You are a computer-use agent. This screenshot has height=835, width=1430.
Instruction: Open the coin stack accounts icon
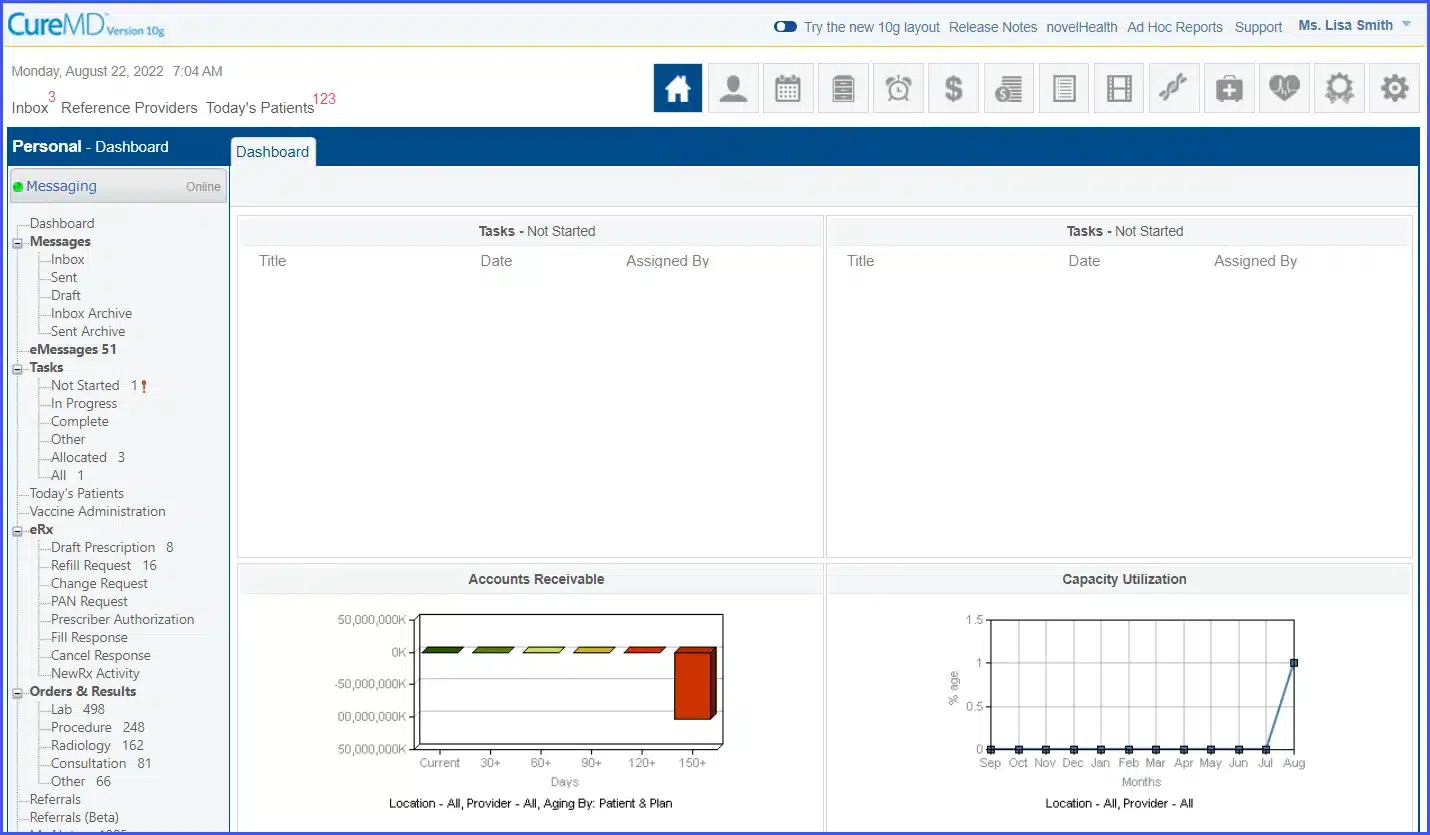tap(1009, 88)
